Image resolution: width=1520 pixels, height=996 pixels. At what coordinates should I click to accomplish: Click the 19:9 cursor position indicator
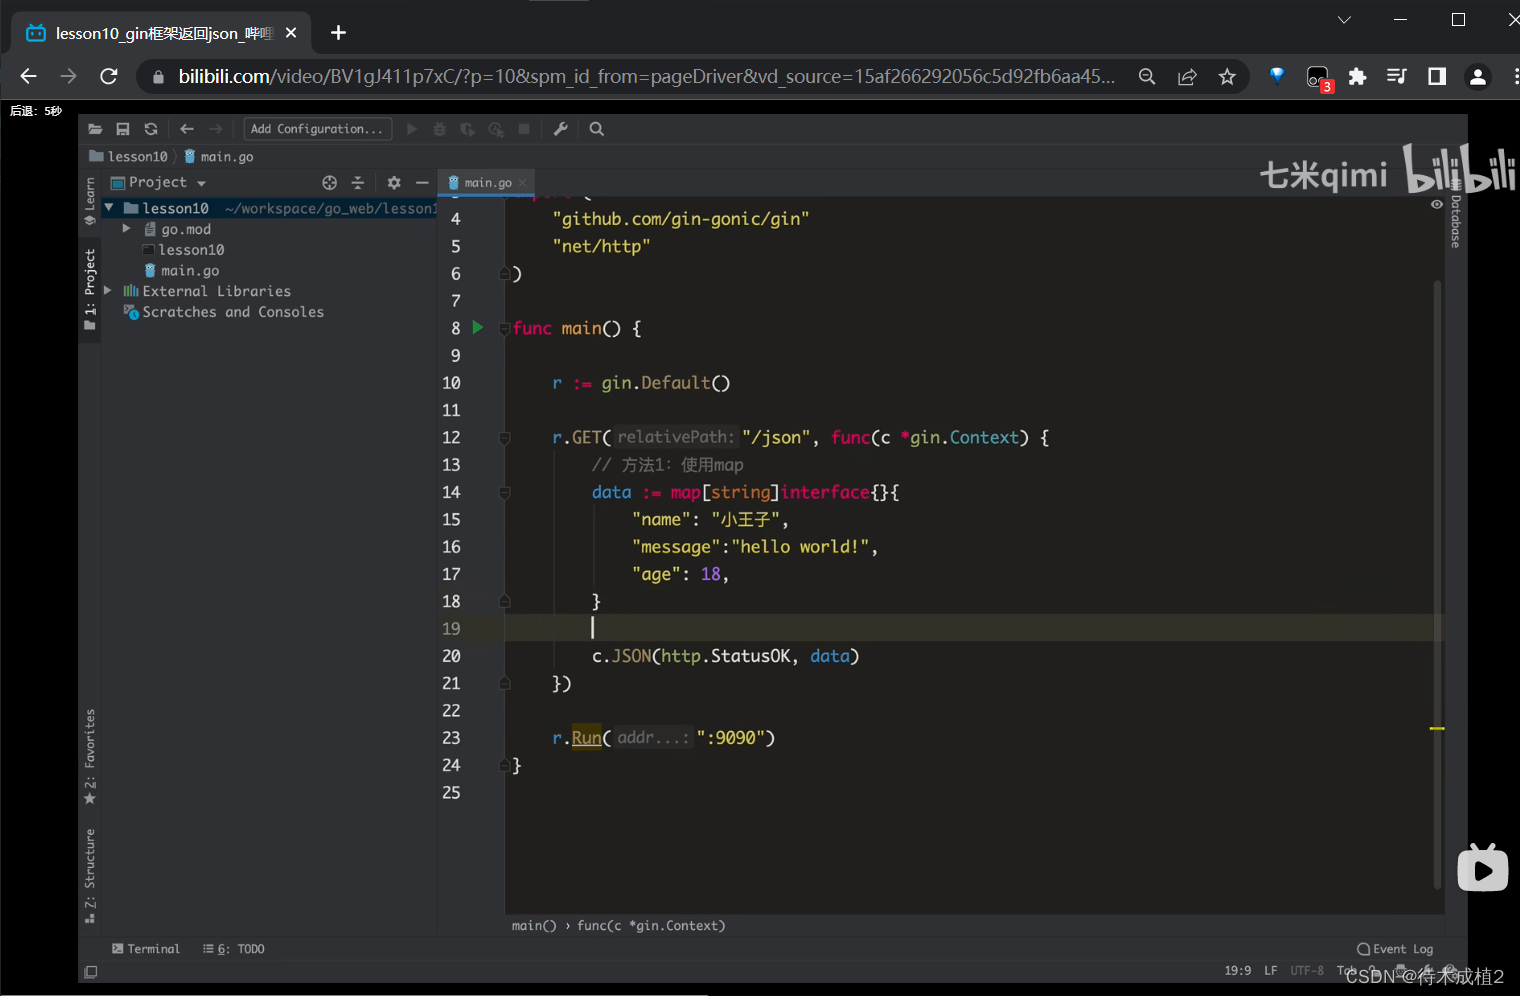[1237, 970]
